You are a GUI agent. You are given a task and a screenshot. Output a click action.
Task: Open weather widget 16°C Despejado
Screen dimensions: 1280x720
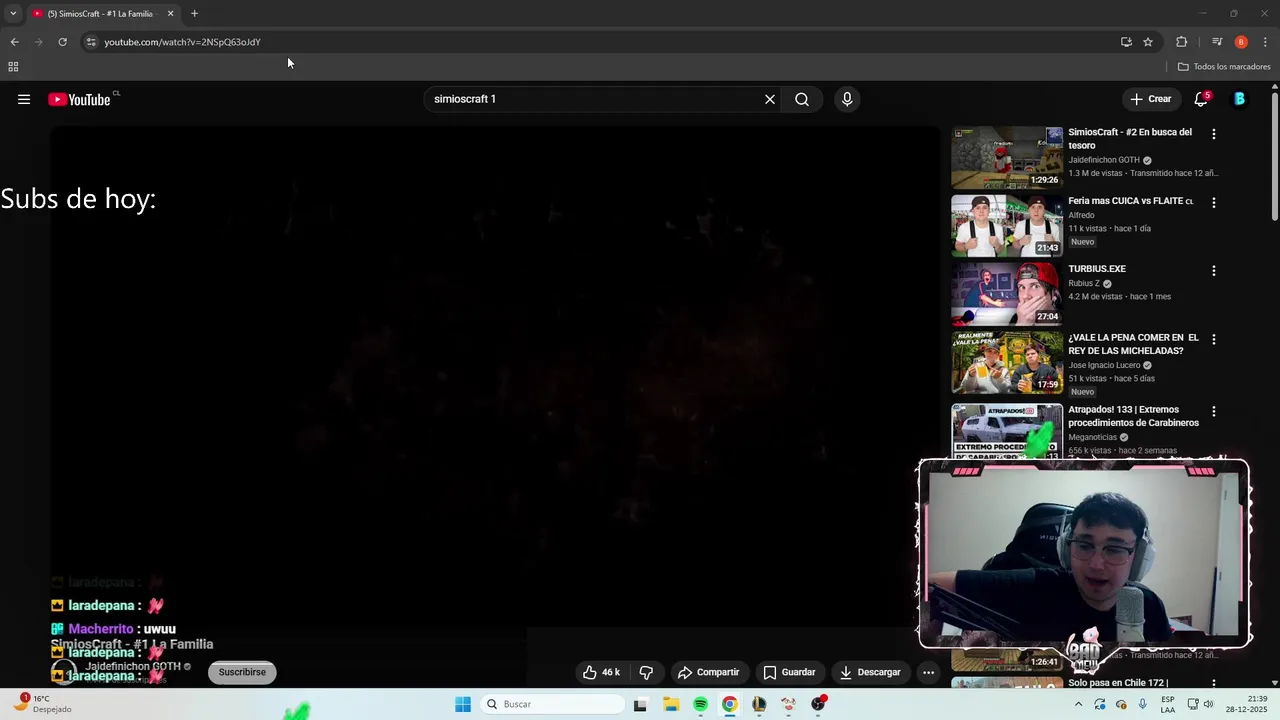pyautogui.click(x=42, y=704)
